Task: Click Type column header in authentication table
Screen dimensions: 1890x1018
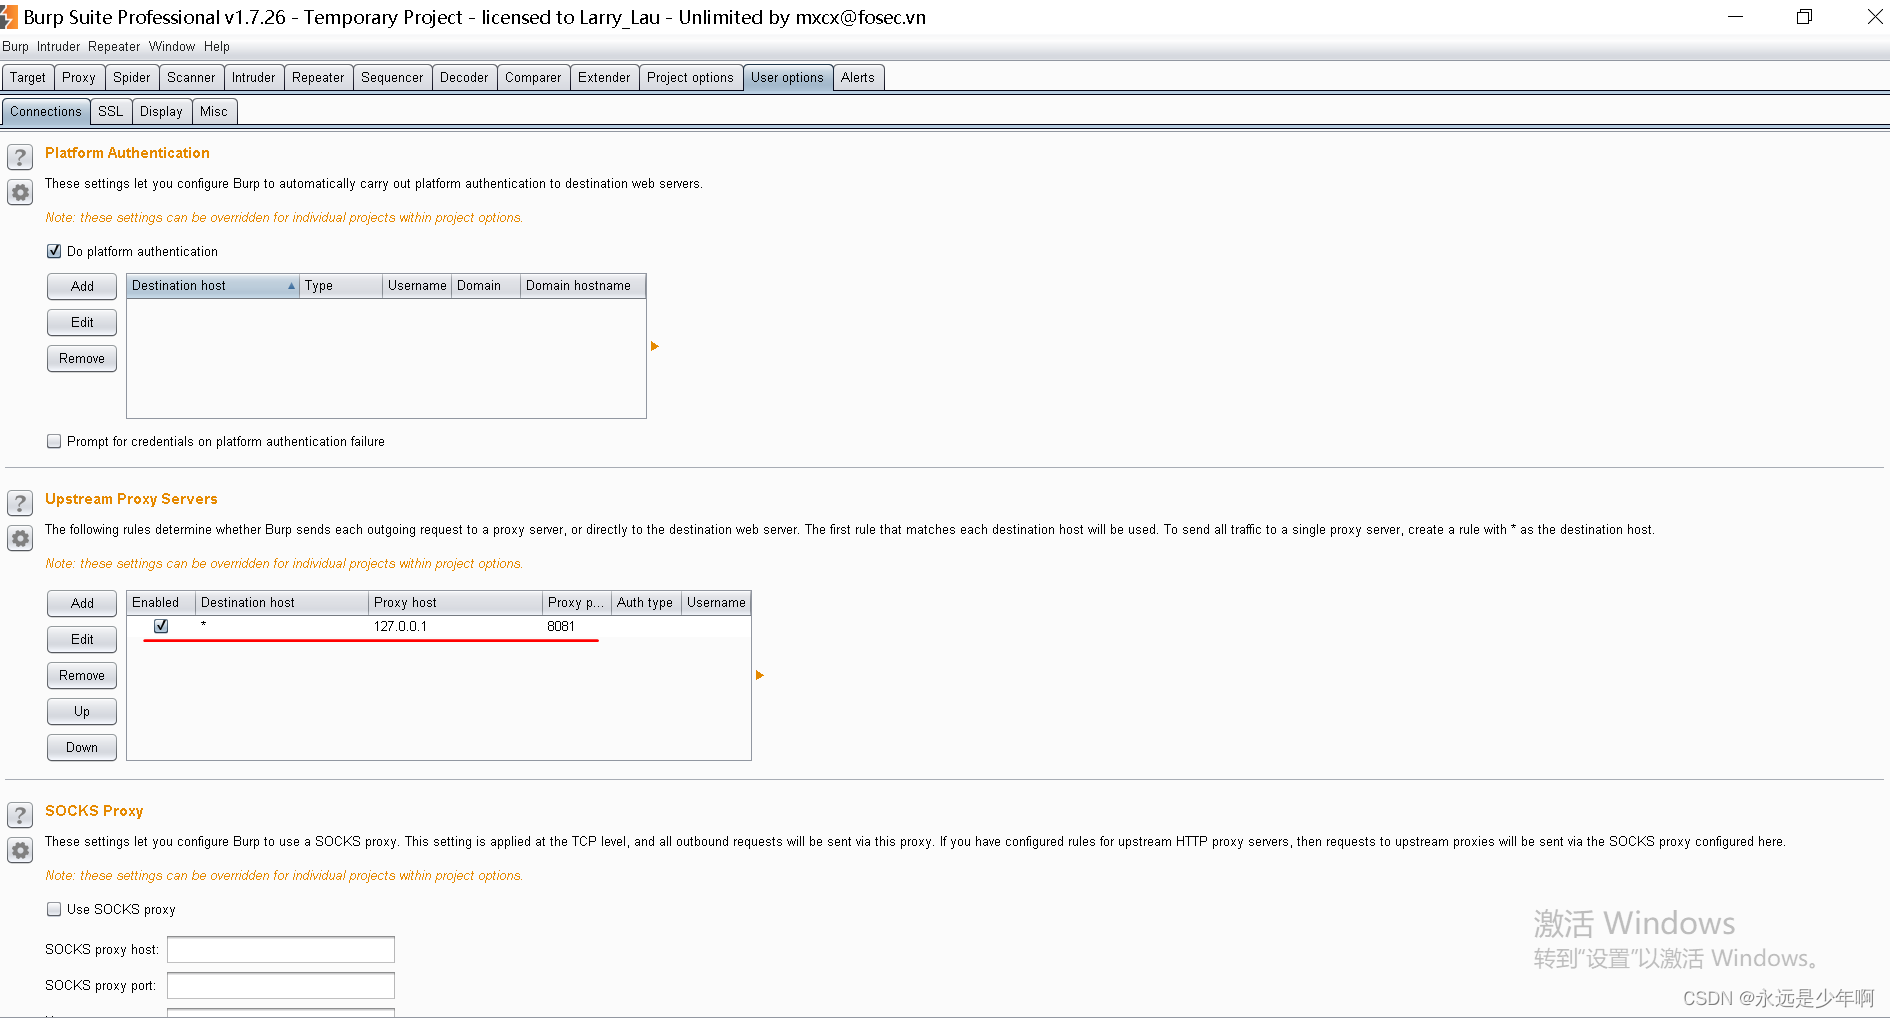Action: pos(341,286)
